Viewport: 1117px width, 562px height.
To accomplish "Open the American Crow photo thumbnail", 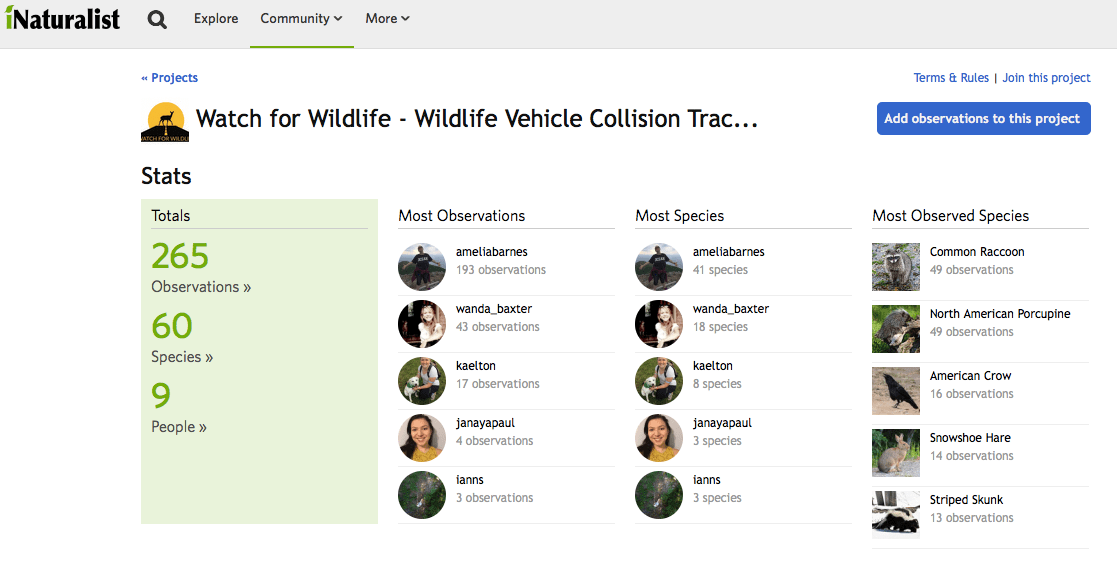I will (896, 391).
